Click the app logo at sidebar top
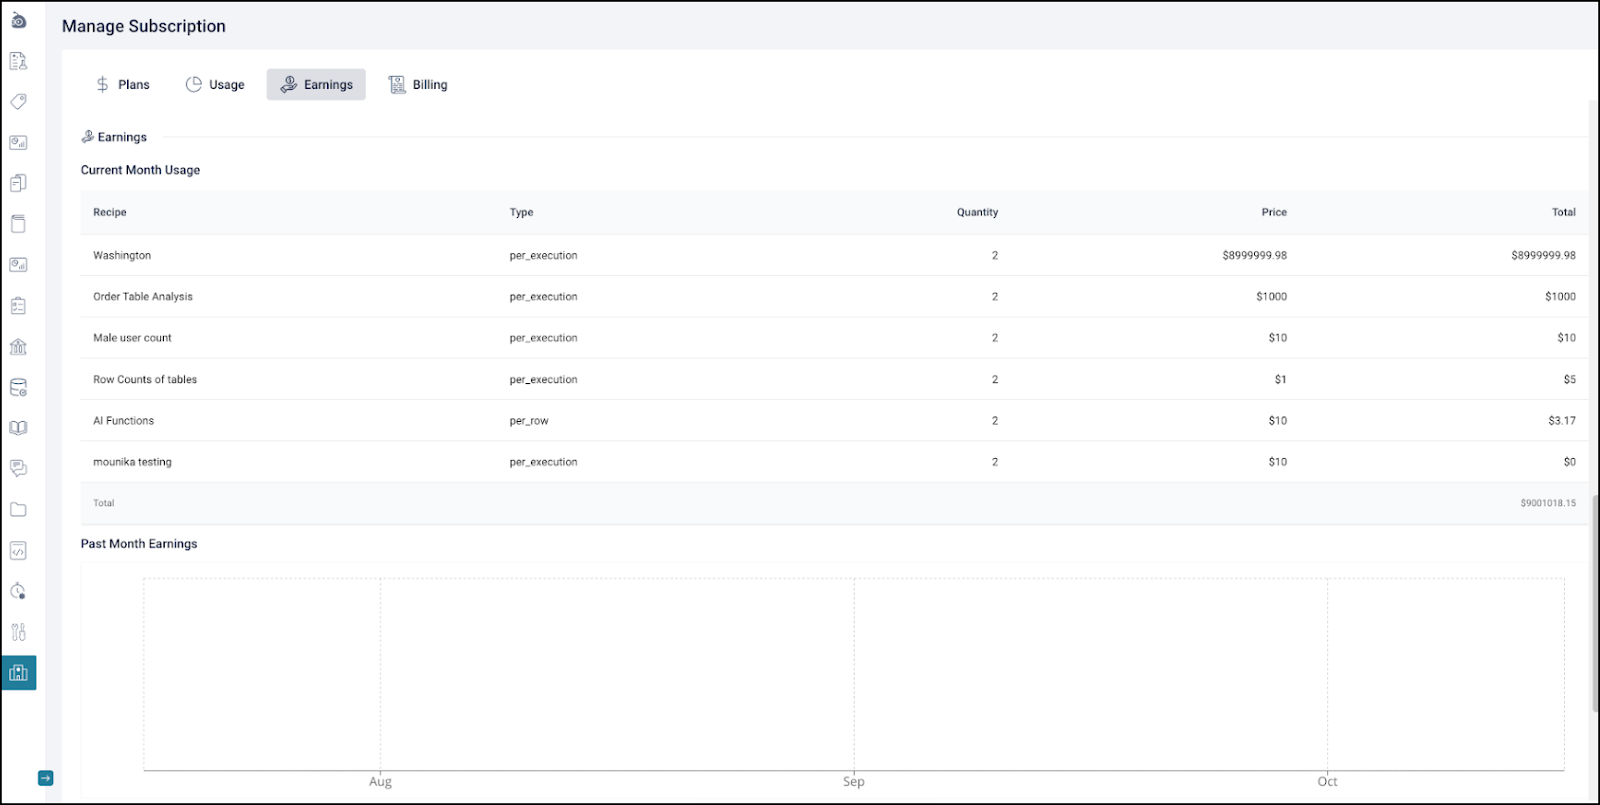Screen dimensions: 1600x805 [18, 20]
